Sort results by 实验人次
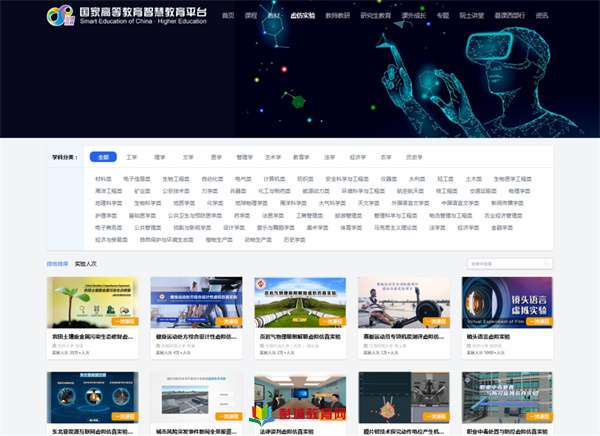Image resolution: width=600 pixels, height=436 pixels. 86,264
